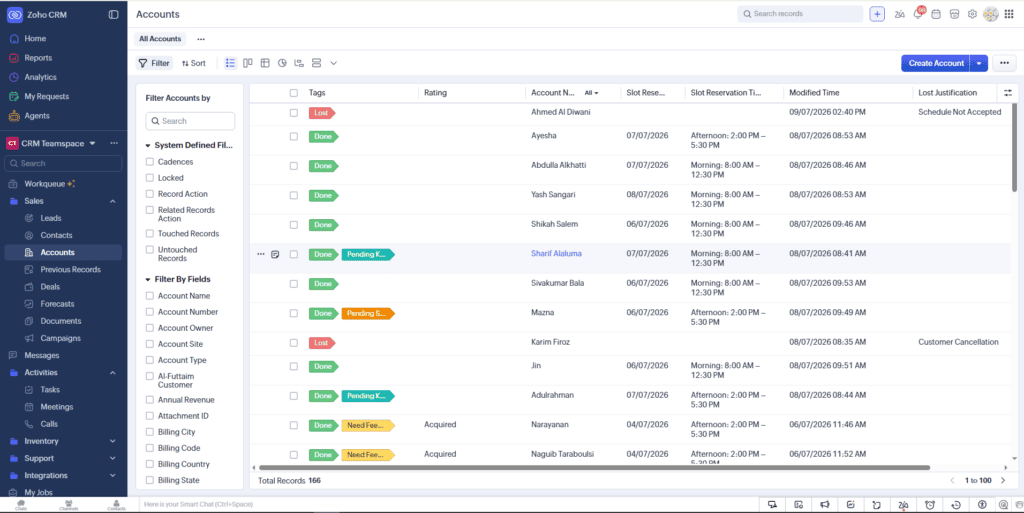Go to Leads in sidebar
Image resolution: width=1024 pixels, height=513 pixels.
pyautogui.click(x=50, y=218)
